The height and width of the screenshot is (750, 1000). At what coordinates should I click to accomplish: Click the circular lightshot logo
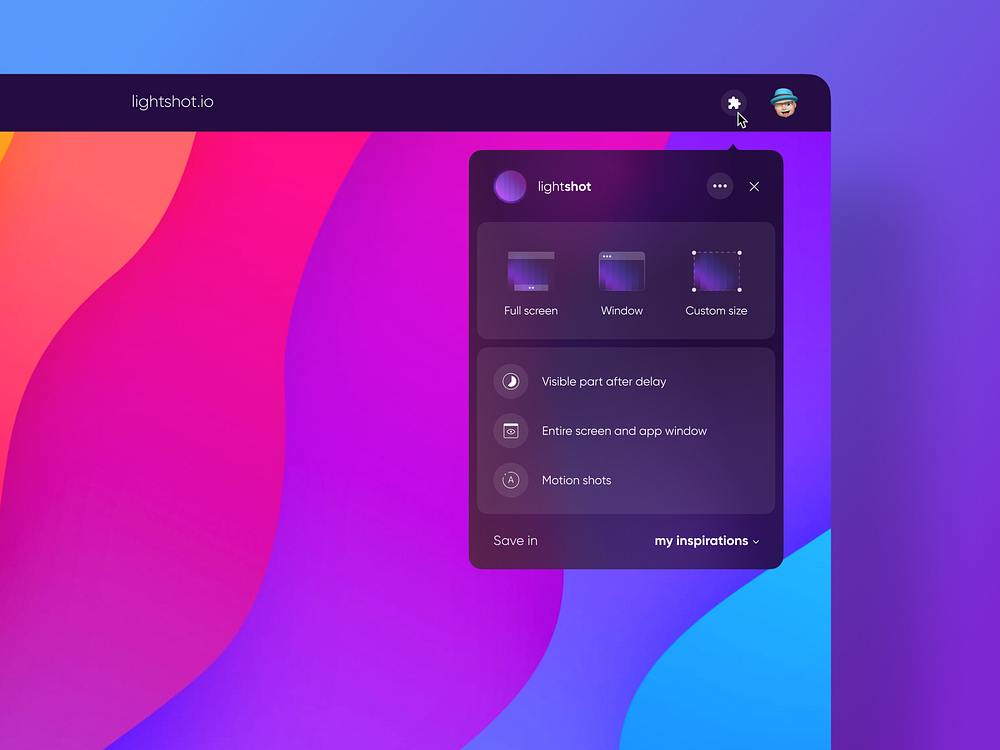[510, 186]
